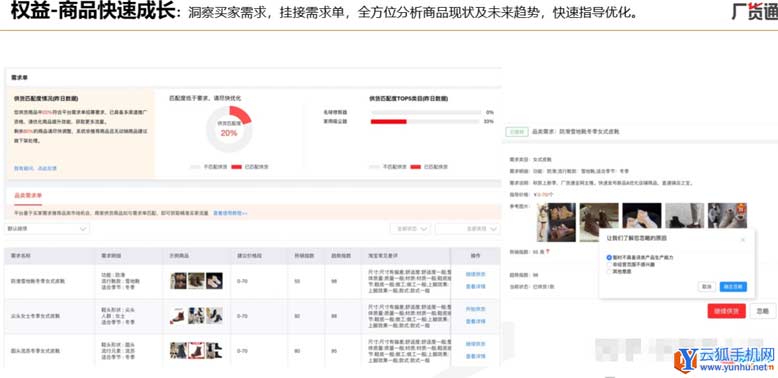Open the fourth reference image in detail panel
Screen dimensions: 778x378
click(x=684, y=216)
